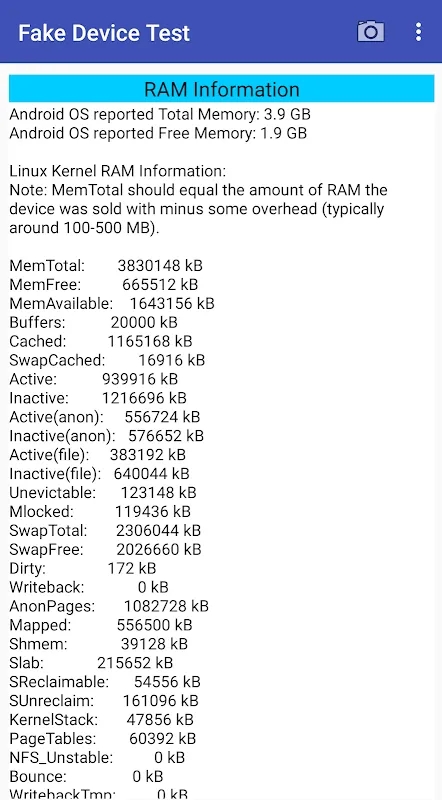
Task: Tap the Fake Device Test title
Action: [104, 33]
